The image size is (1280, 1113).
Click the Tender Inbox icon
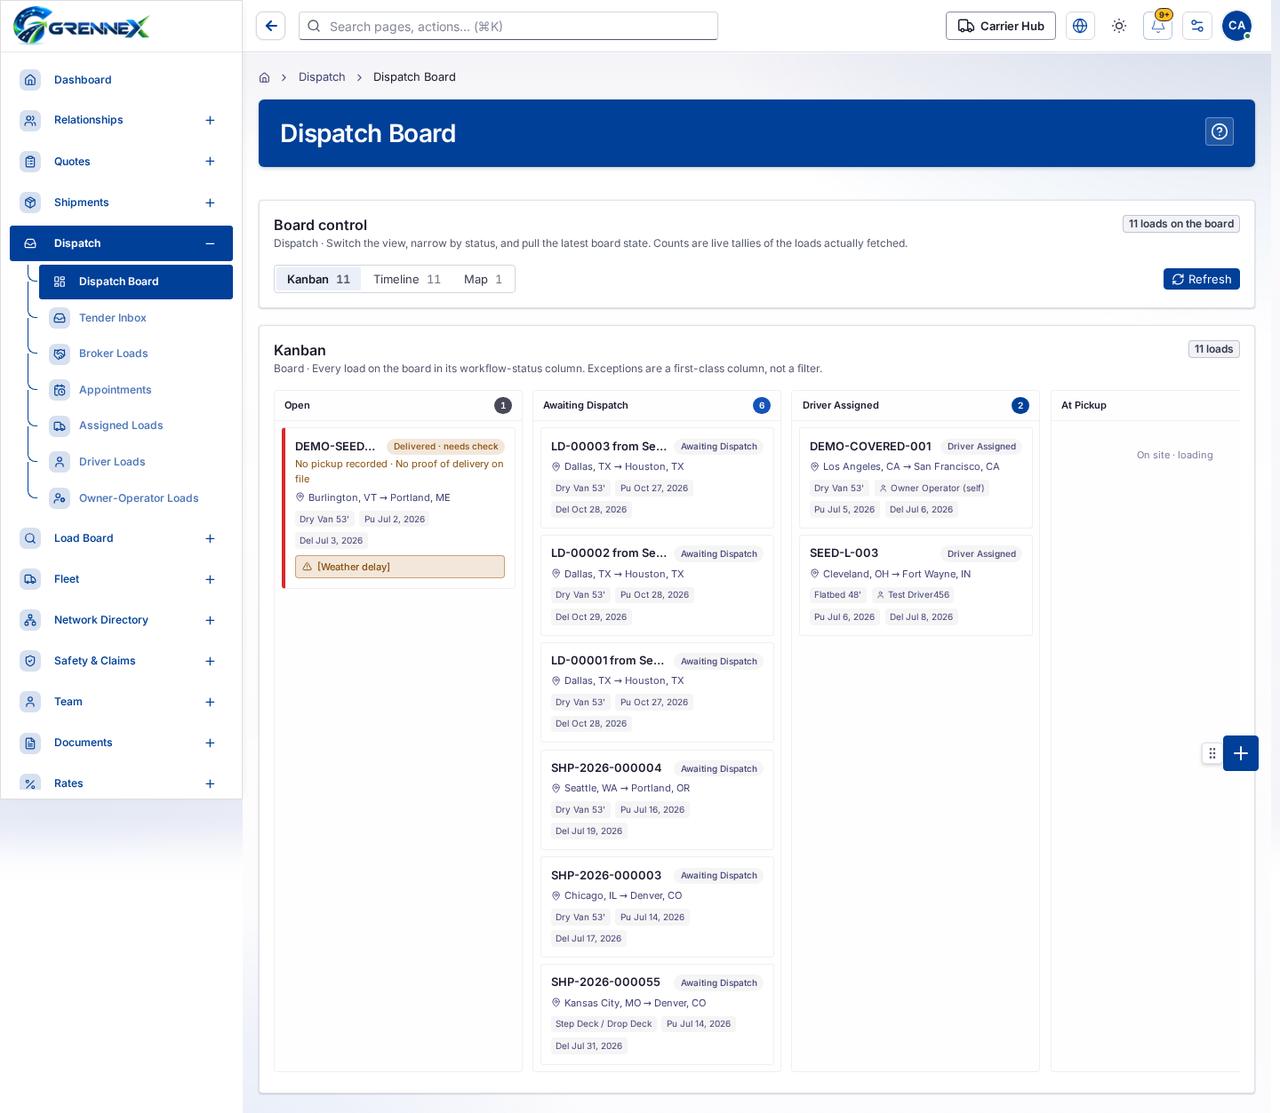pos(60,318)
